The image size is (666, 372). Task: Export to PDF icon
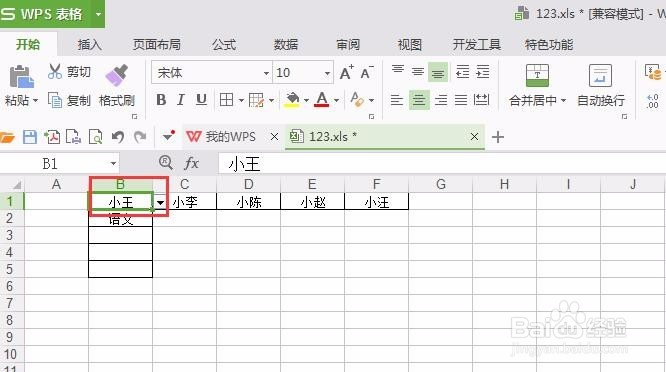point(52,137)
